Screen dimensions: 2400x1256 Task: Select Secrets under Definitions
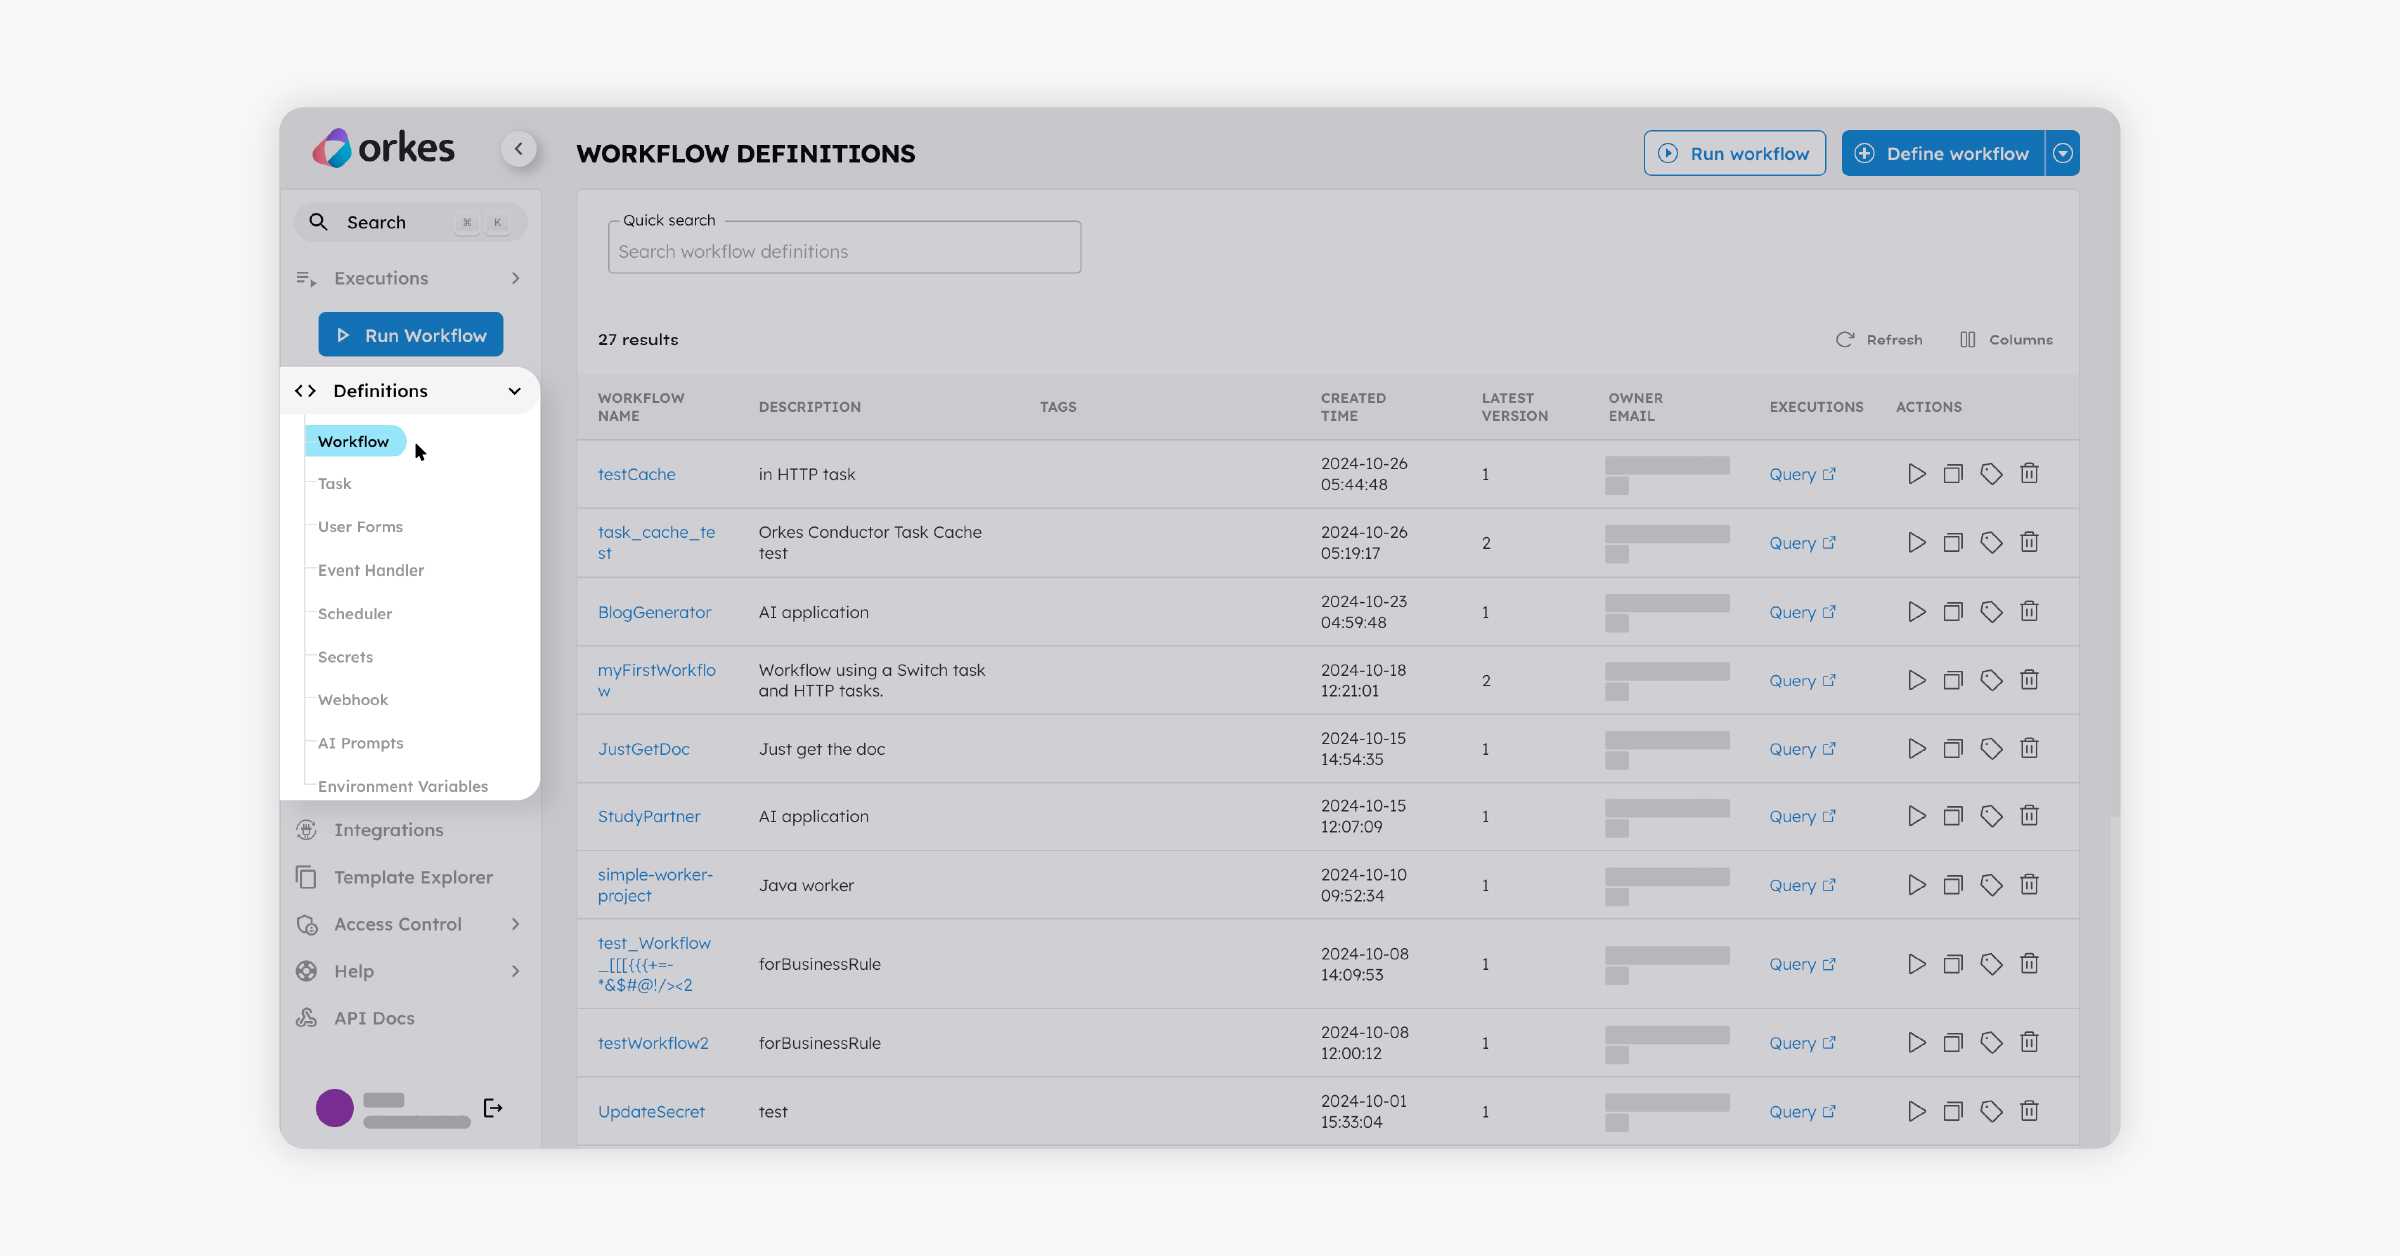tap(345, 657)
